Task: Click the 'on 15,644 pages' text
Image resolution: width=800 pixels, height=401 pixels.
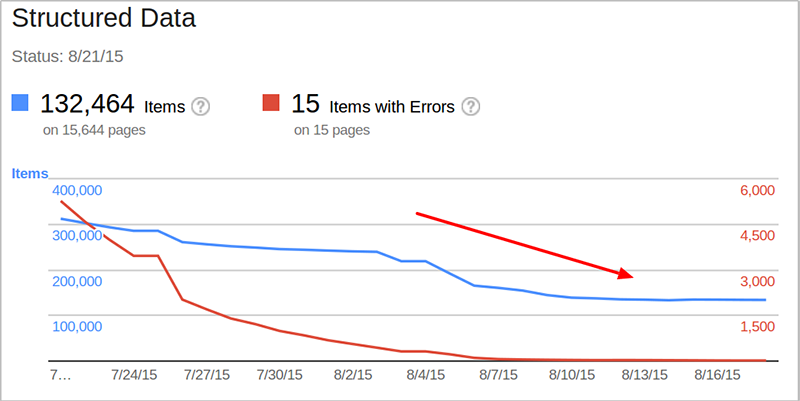Action: pos(94,130)
